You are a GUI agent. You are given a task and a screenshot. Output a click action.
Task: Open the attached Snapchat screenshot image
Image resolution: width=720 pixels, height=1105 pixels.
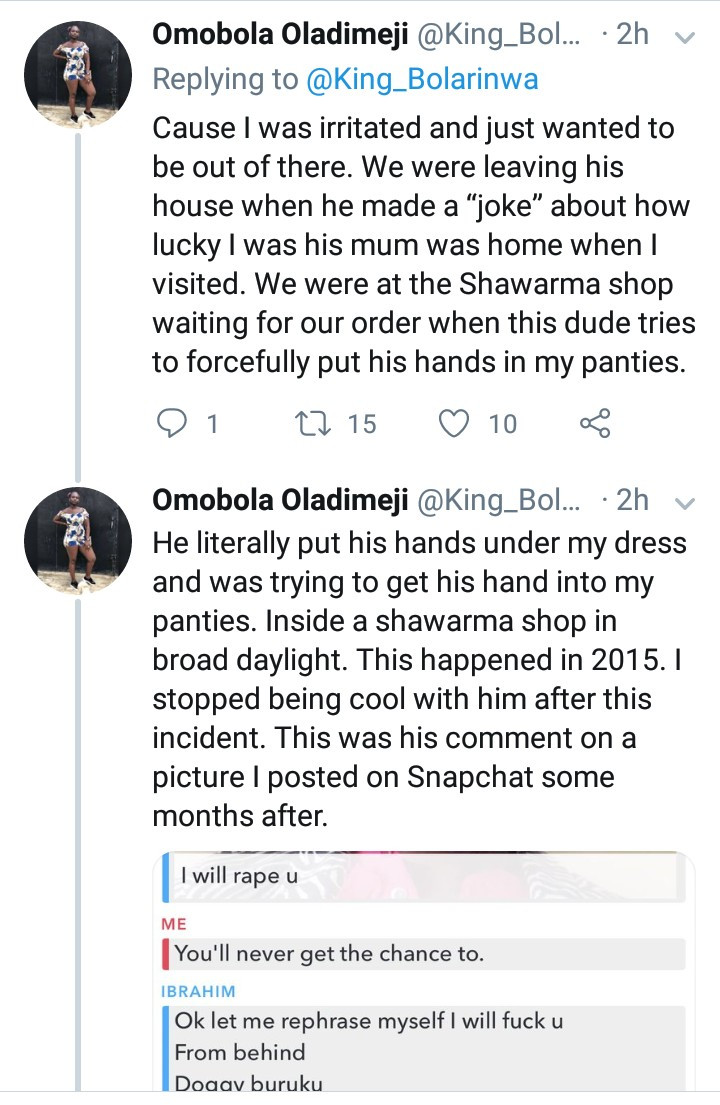pos(424,970)
